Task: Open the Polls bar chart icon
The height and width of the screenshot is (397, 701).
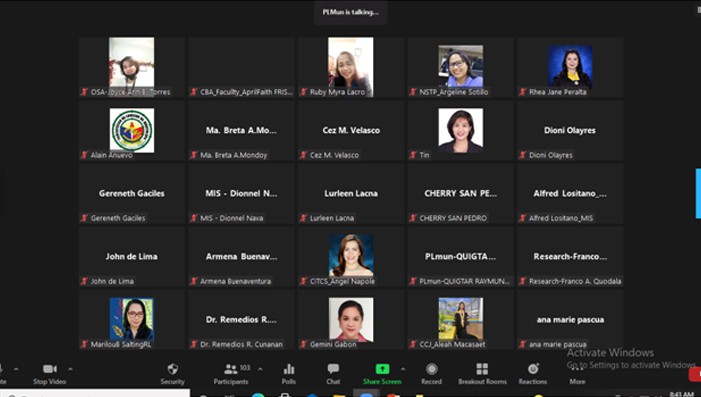Action: point(289,369)
